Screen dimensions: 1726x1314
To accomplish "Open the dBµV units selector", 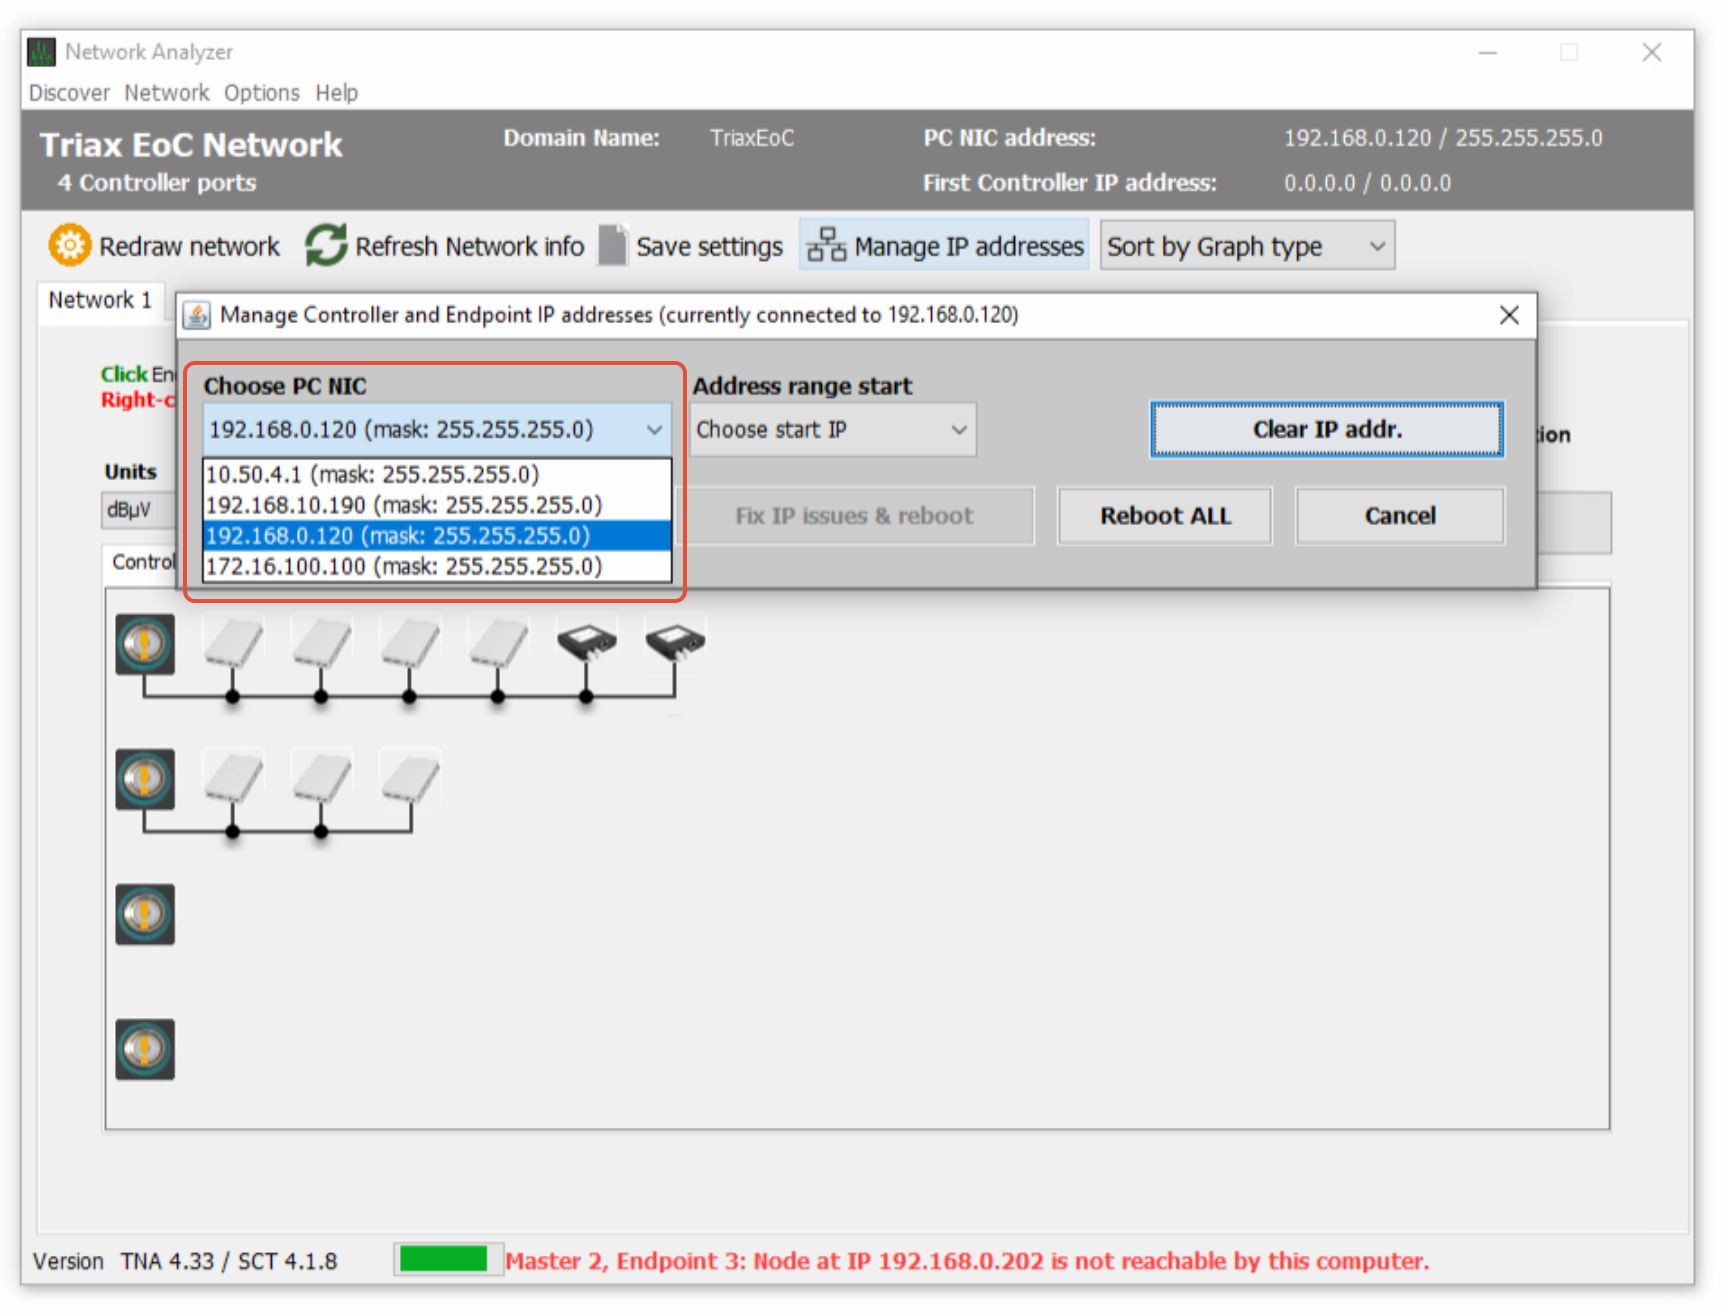I will pyautogui.click(x=139, y=510).
